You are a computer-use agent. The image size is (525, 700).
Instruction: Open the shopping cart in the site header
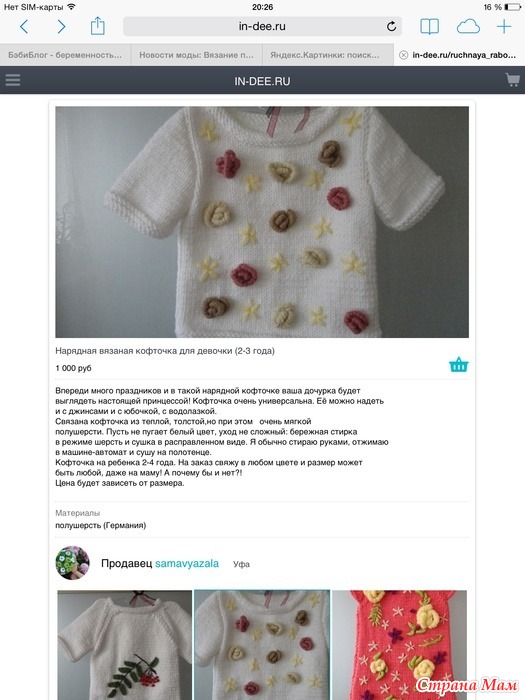[512, 80]
